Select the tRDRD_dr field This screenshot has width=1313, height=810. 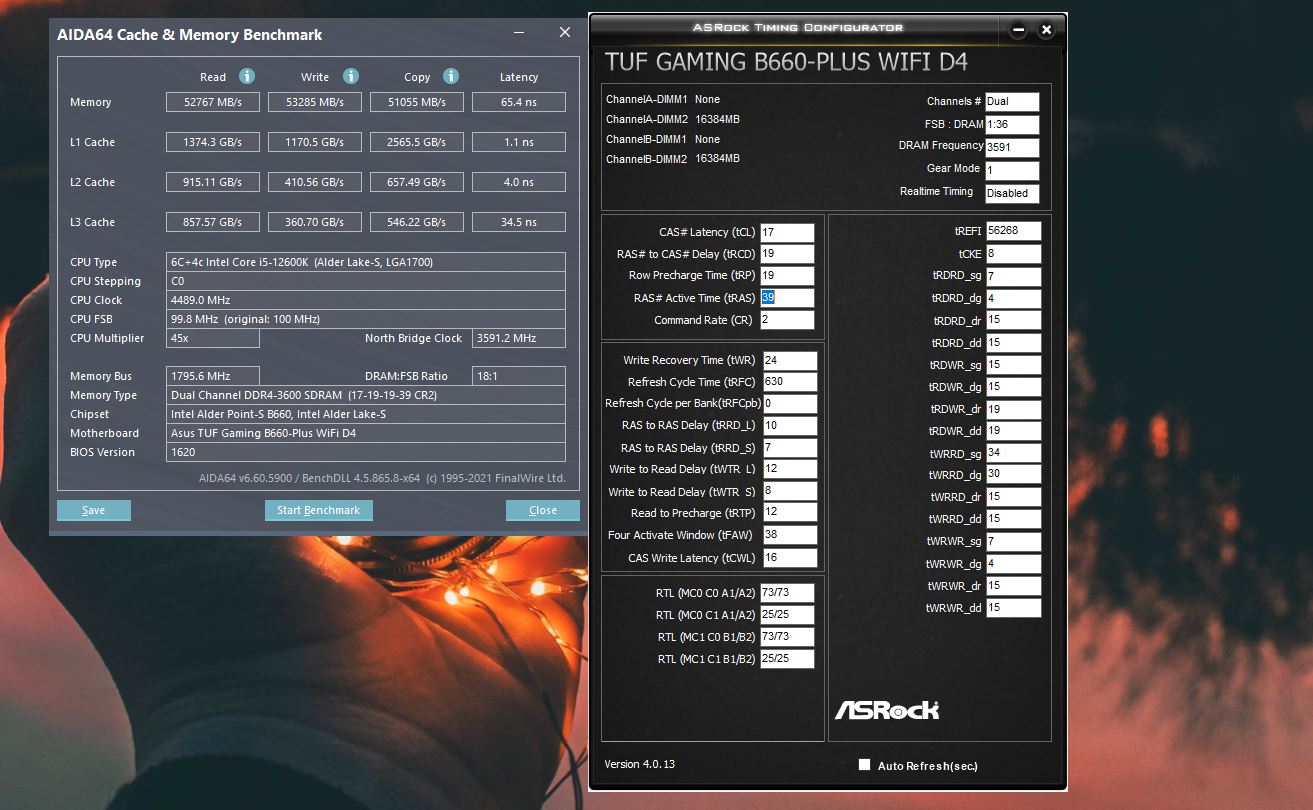tap(1014, 321)
